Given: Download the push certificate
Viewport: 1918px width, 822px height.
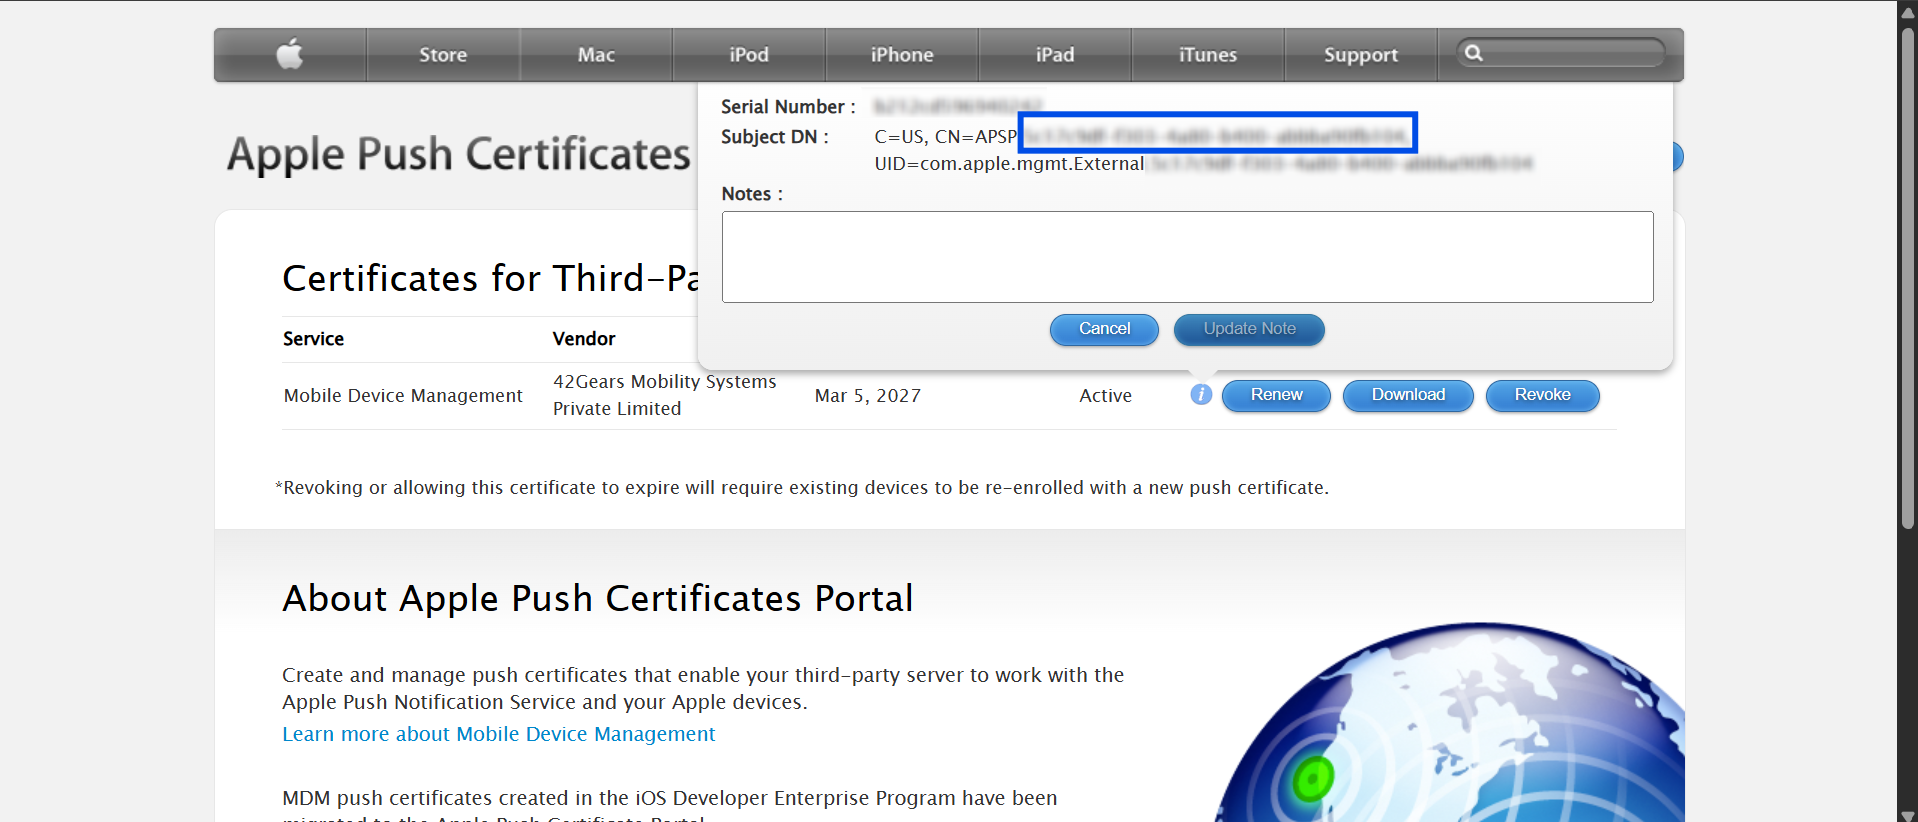Looking at the screenshot, I should pos(1408,395).
